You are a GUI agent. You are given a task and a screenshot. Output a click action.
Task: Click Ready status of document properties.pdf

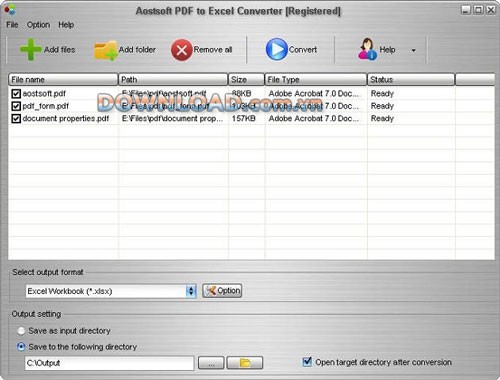[382, 118]
